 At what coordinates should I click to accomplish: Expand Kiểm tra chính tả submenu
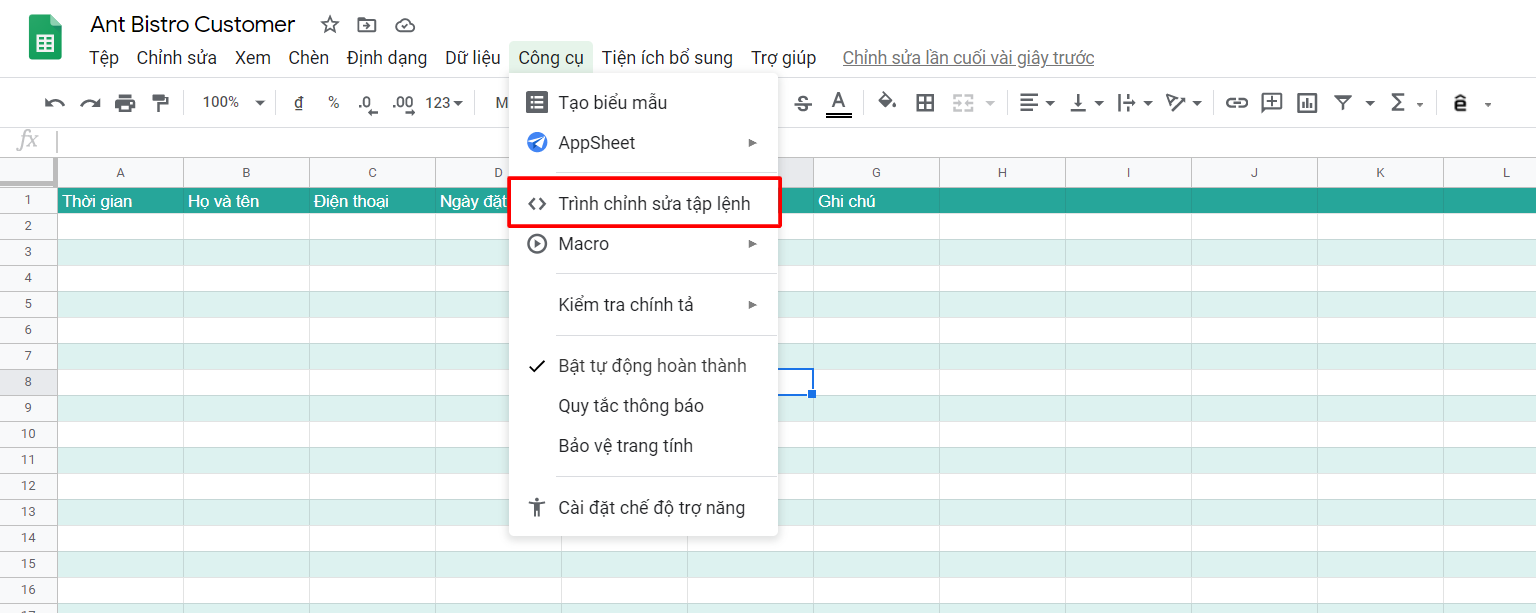click(x=643, y=305)
